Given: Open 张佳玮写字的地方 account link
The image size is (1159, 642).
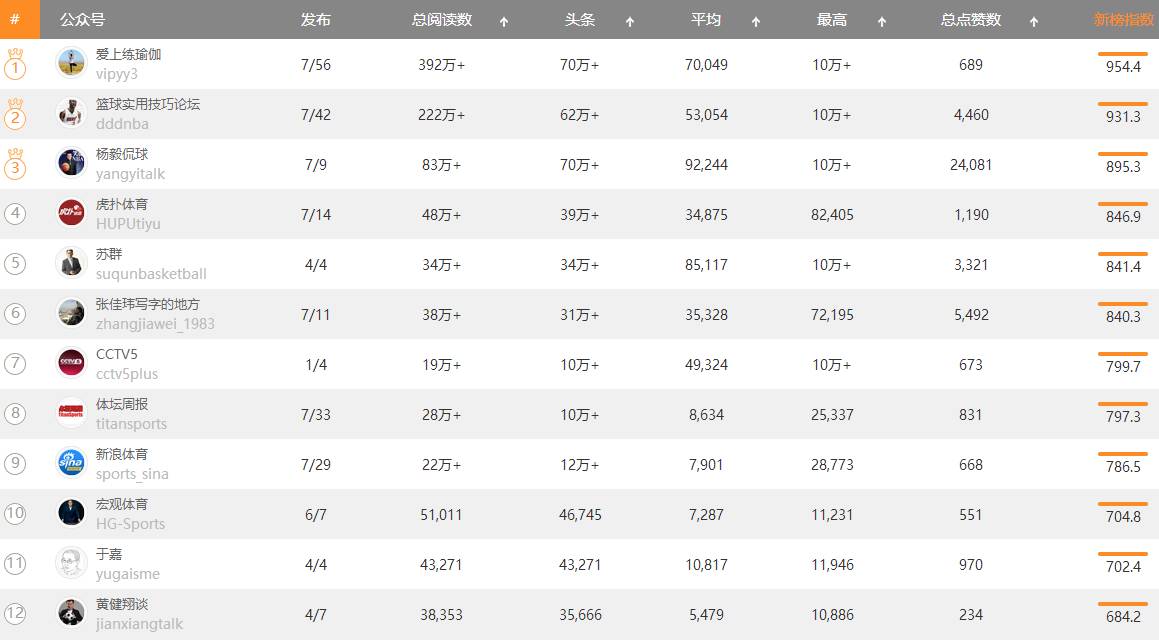Looking at the screenshot, I should tap(148, 304).
